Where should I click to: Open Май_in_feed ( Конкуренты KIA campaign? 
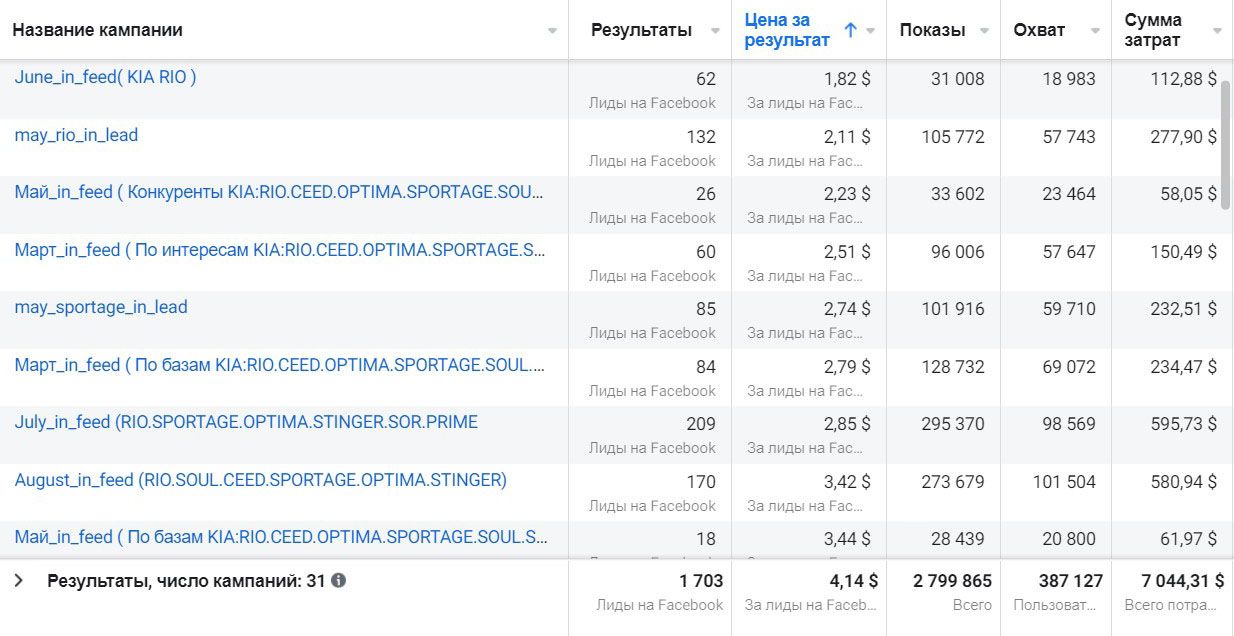click(x=279, y=192)
